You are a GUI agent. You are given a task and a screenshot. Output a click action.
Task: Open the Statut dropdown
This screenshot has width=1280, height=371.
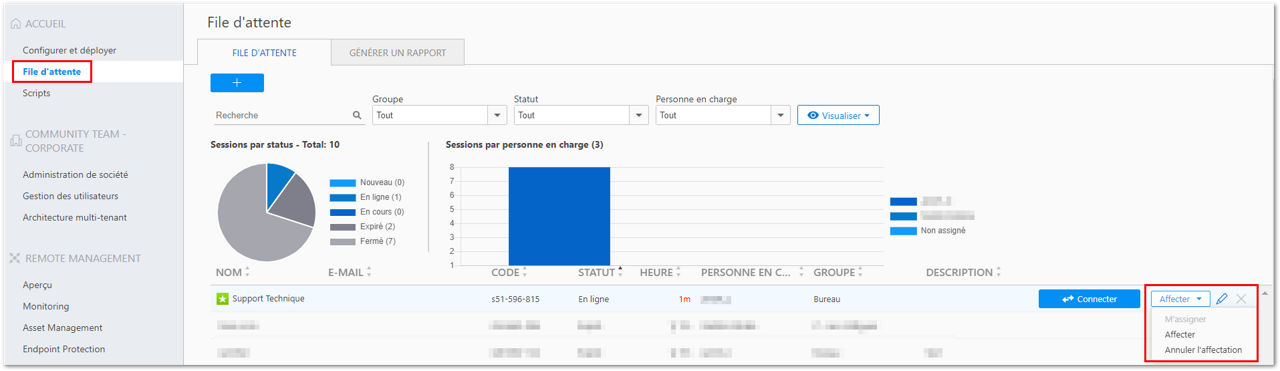[x=581, y=116]
